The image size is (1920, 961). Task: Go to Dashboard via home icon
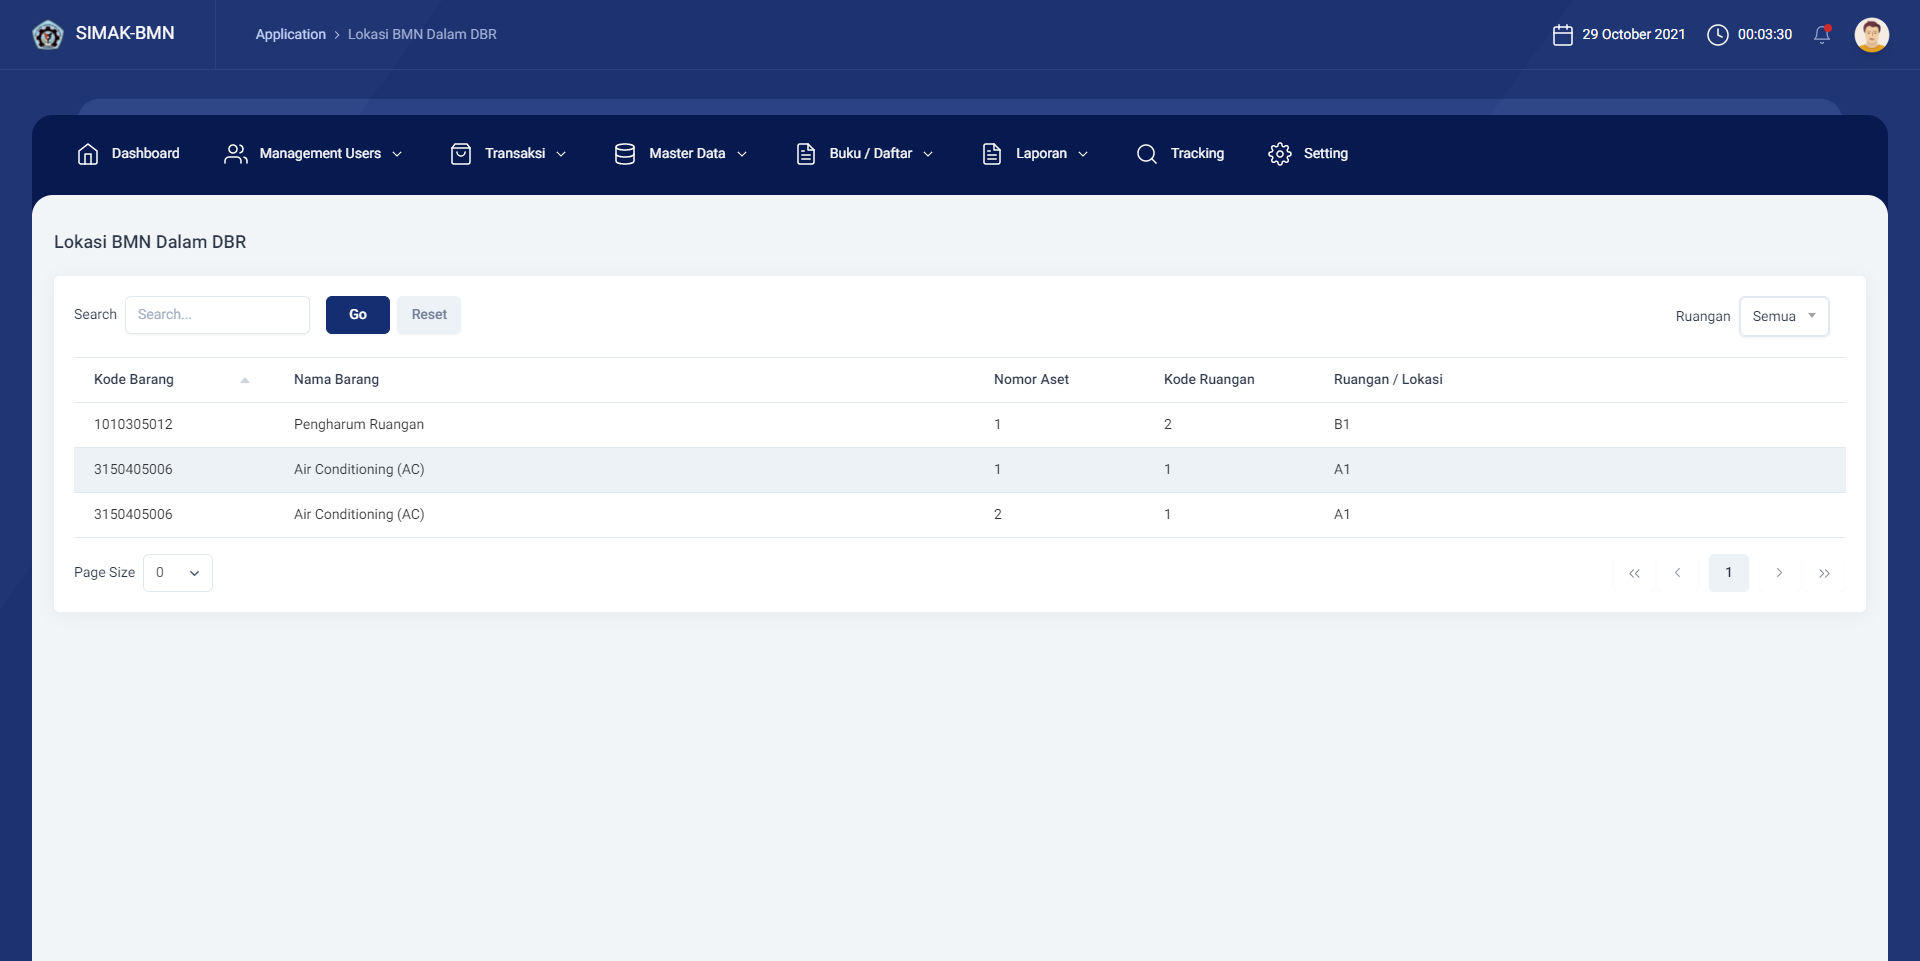(x=88, y=154)
